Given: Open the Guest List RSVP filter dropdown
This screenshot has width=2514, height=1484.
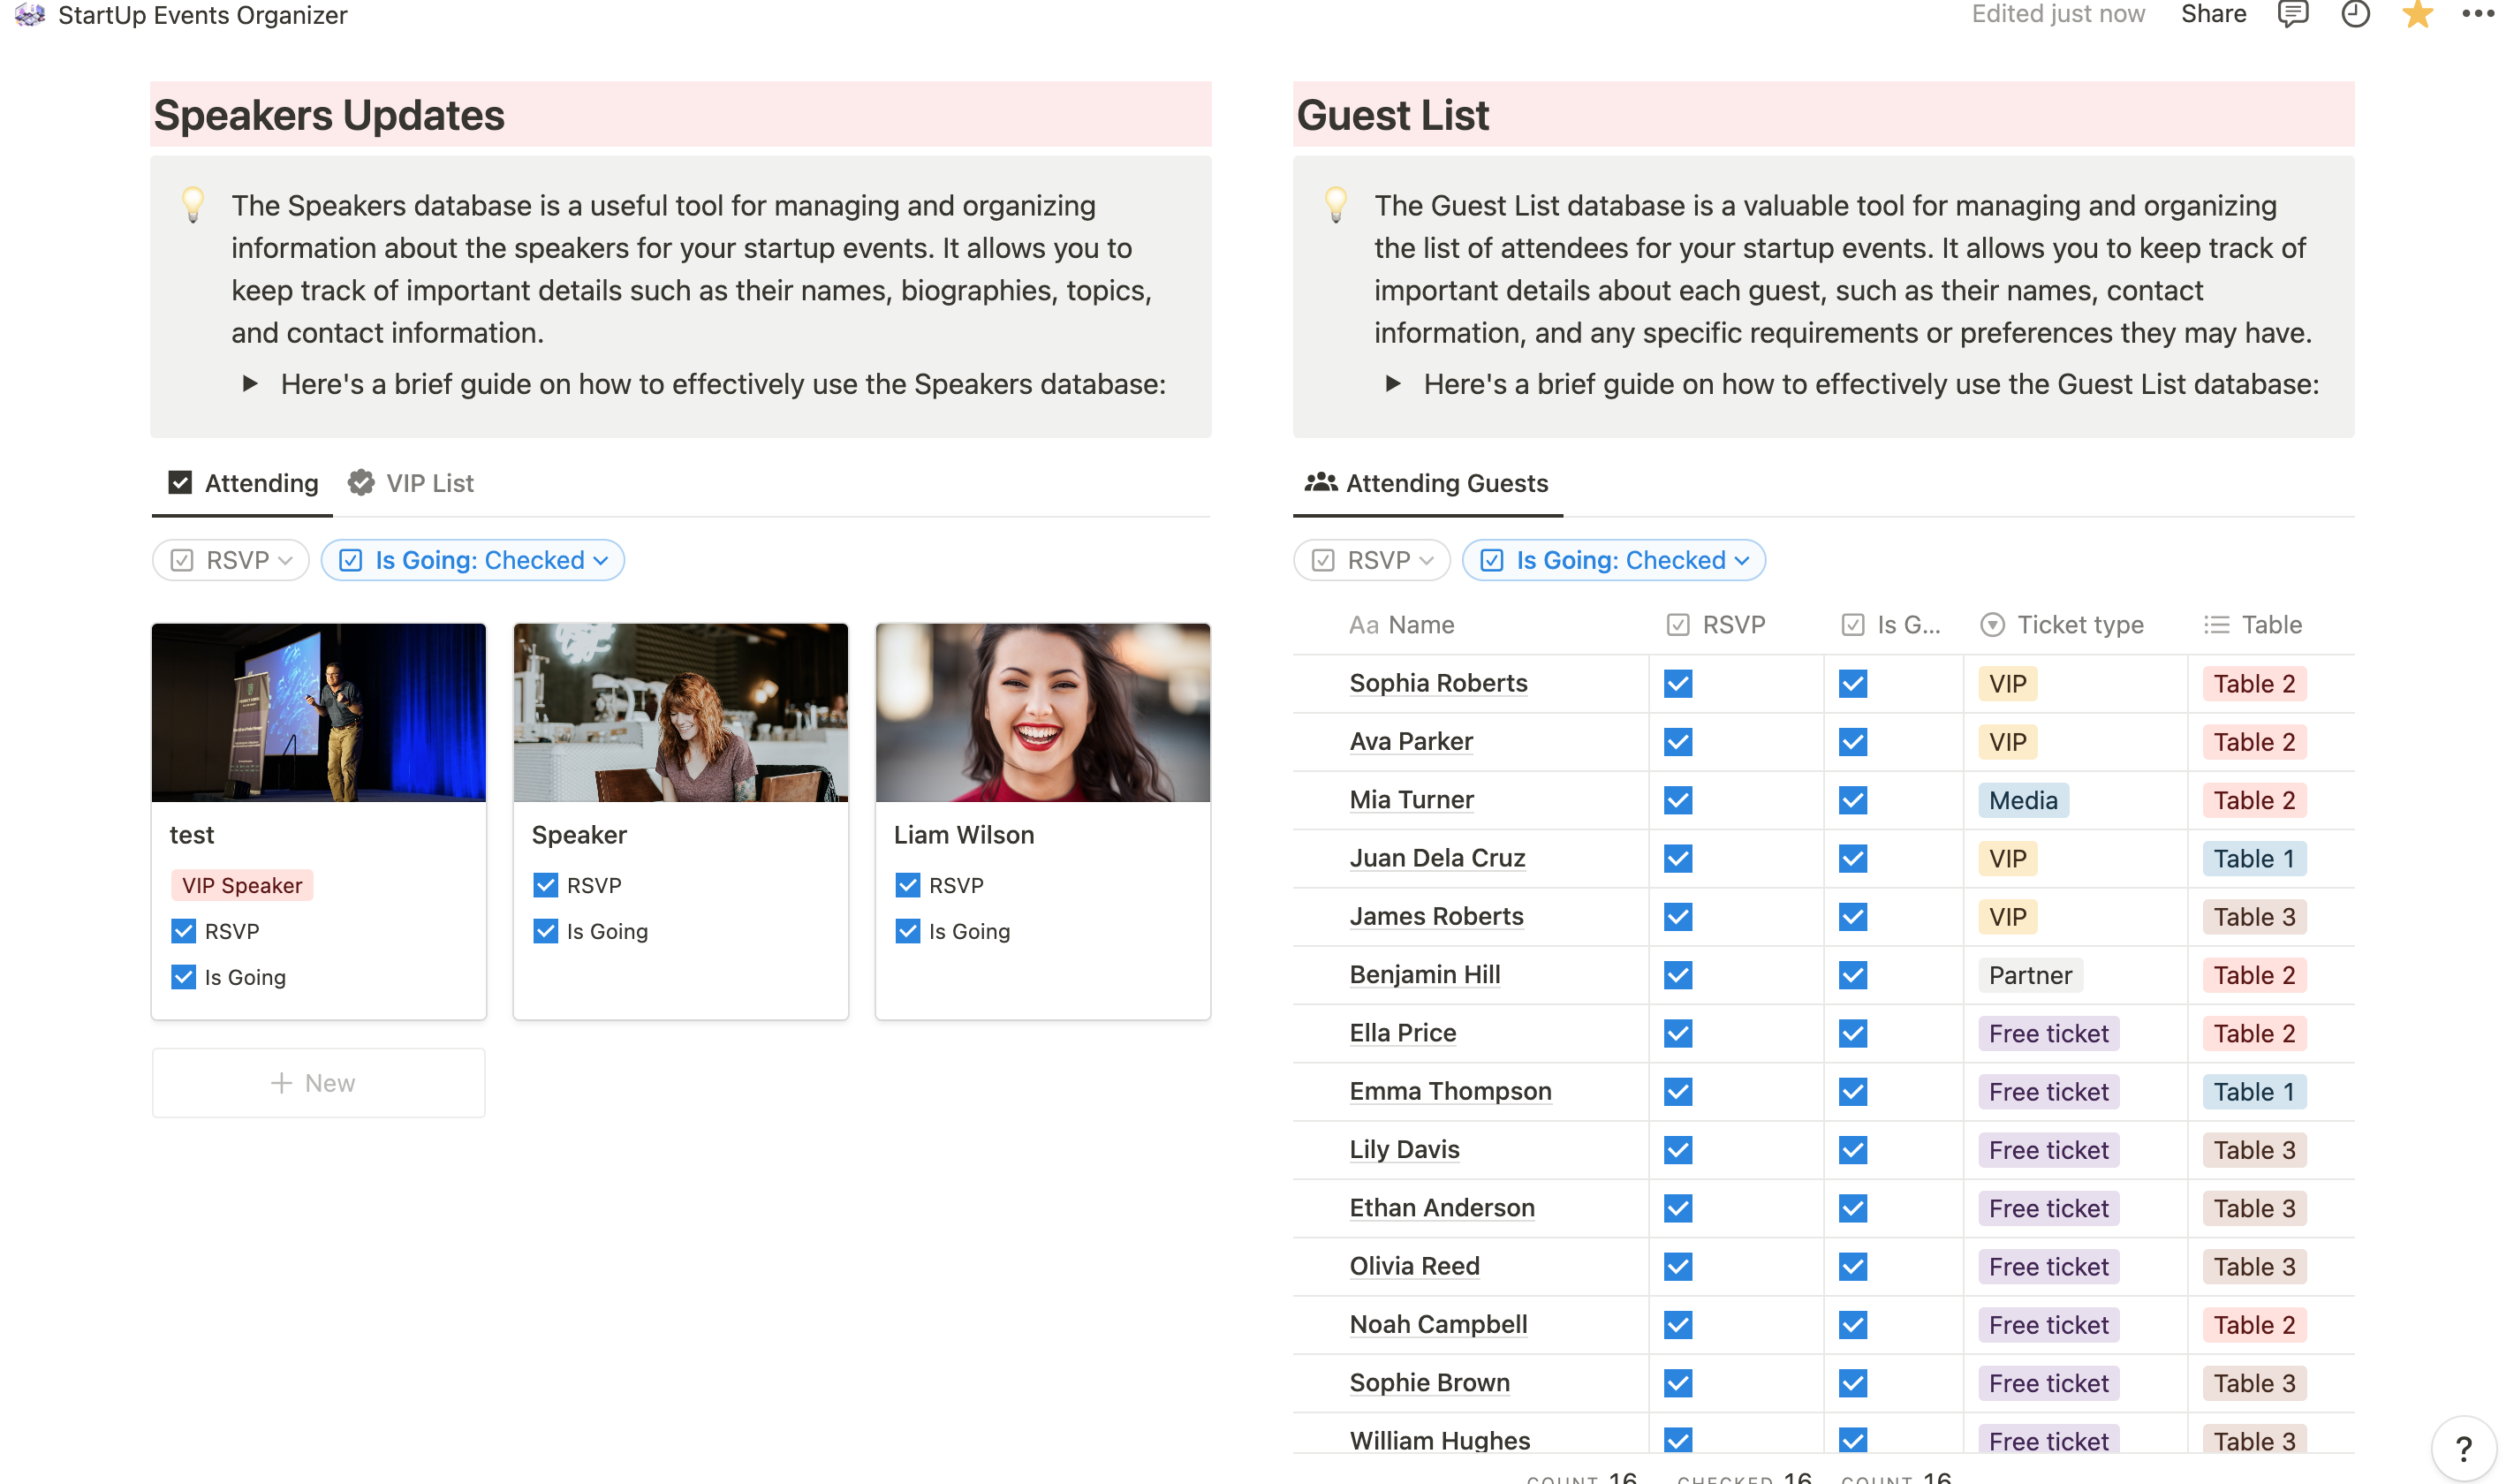Looking at the screenshot, I should tap(1372, 560).
